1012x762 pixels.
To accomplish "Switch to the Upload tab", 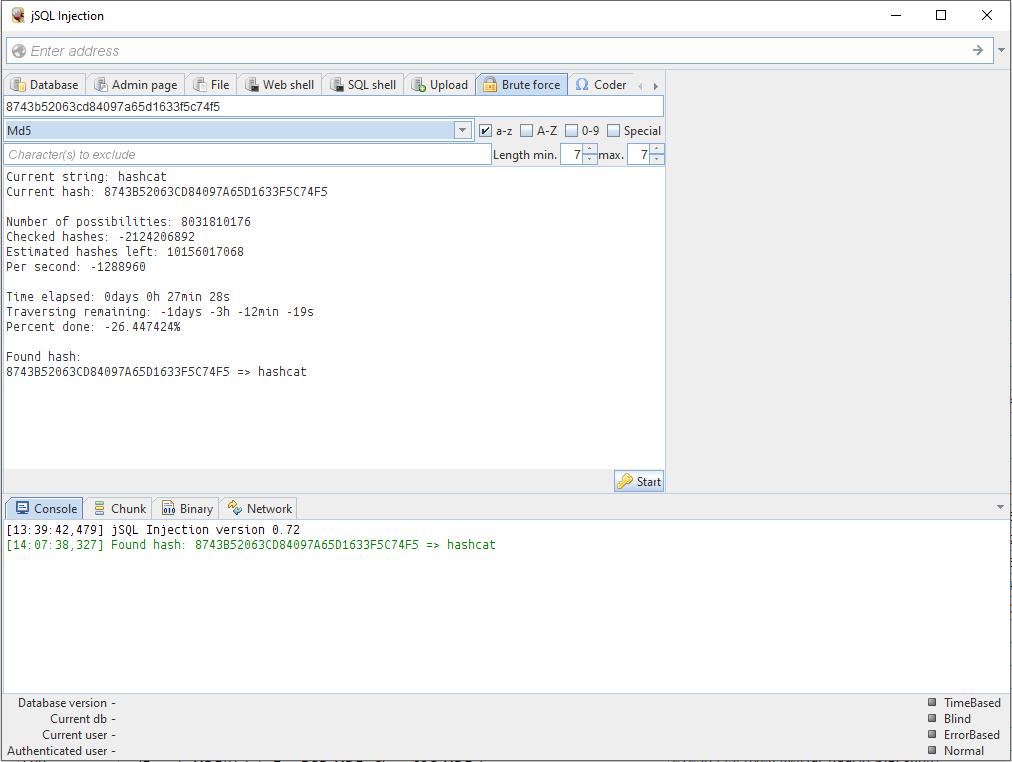I will click(439, 85).
